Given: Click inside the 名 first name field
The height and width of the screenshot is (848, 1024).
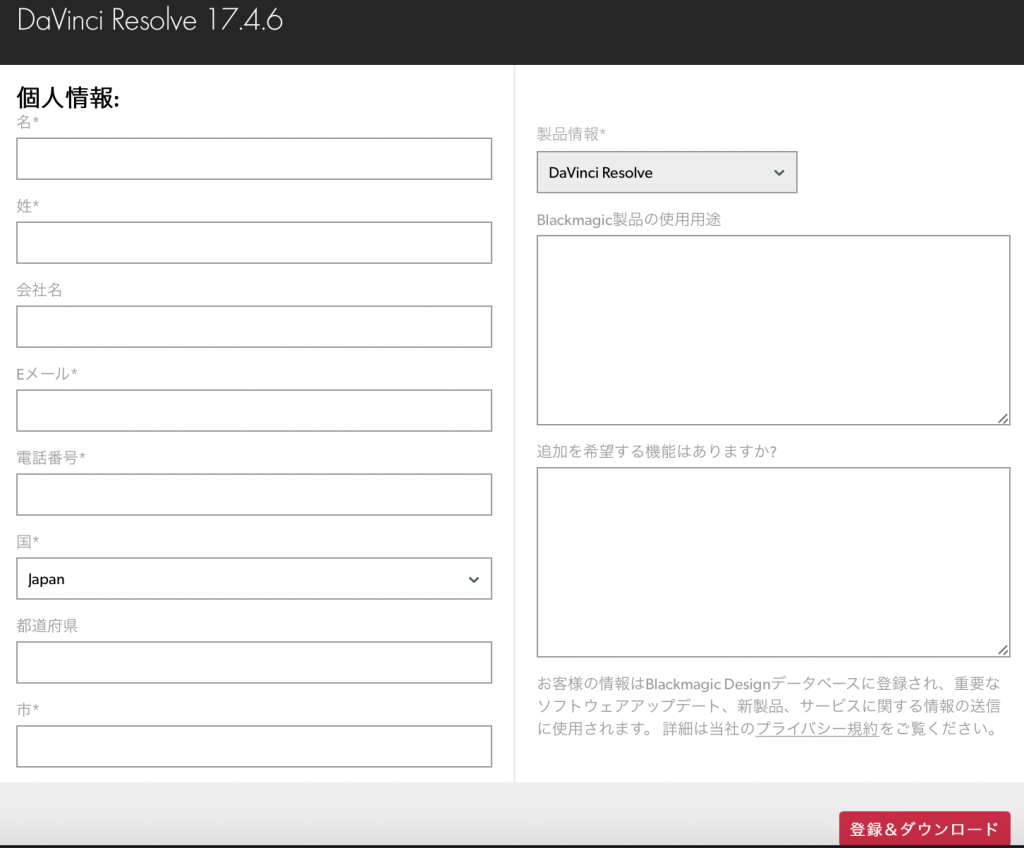Looking at the screenshot, I should [x=253, y=158].
